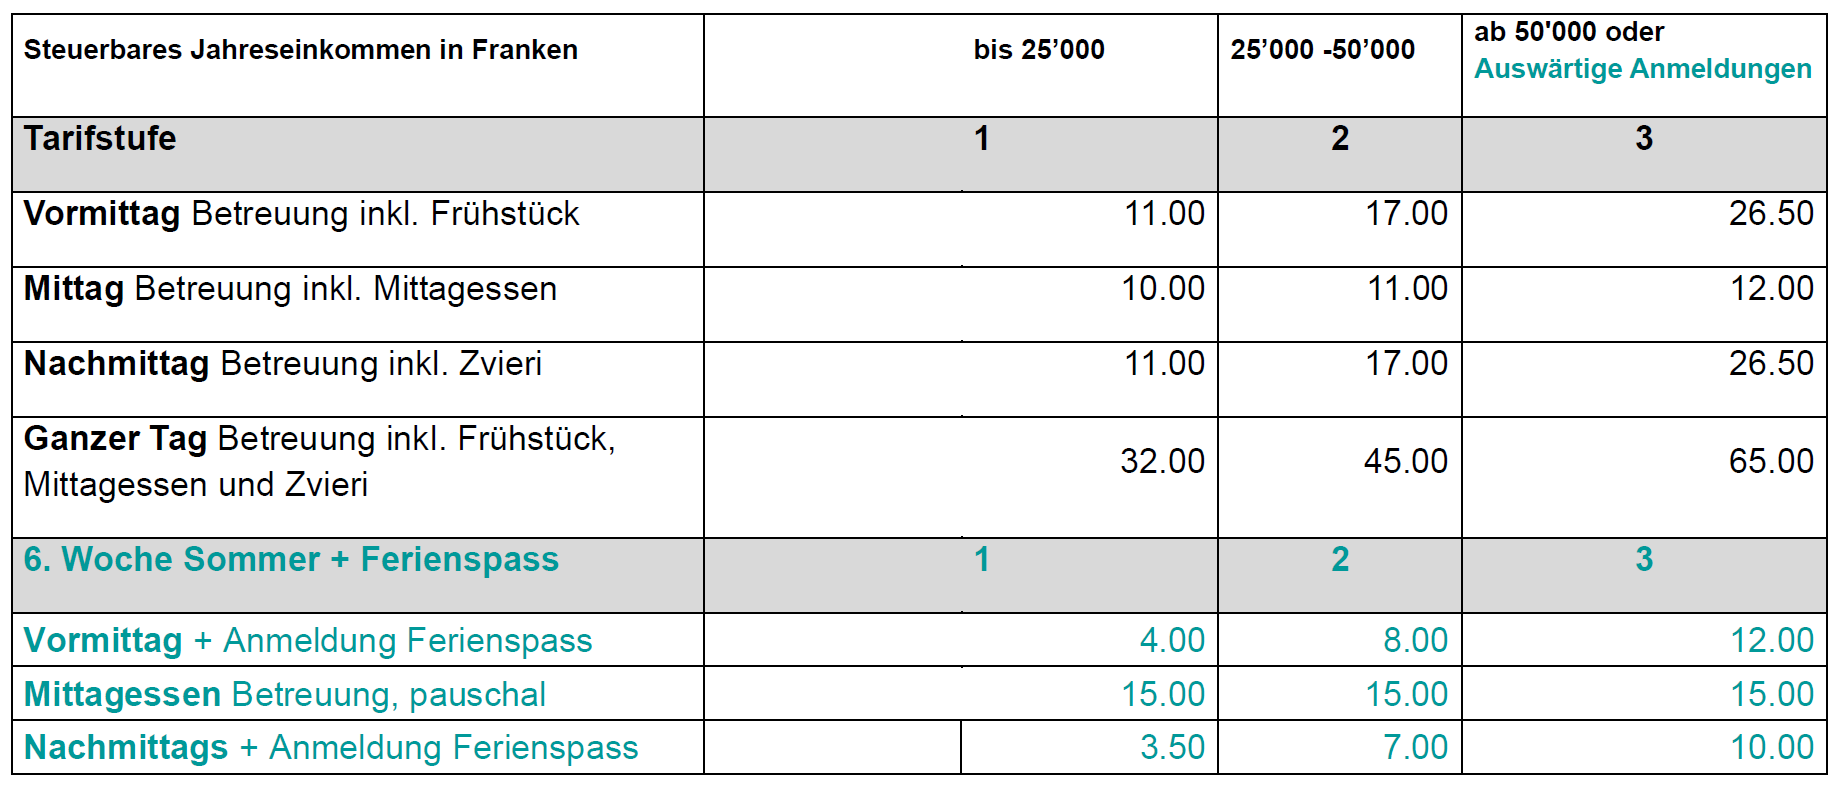
Task: Select the 'Vormittag Betreuung inkl. Frühstück' row label
Action: tap(301, 214)
